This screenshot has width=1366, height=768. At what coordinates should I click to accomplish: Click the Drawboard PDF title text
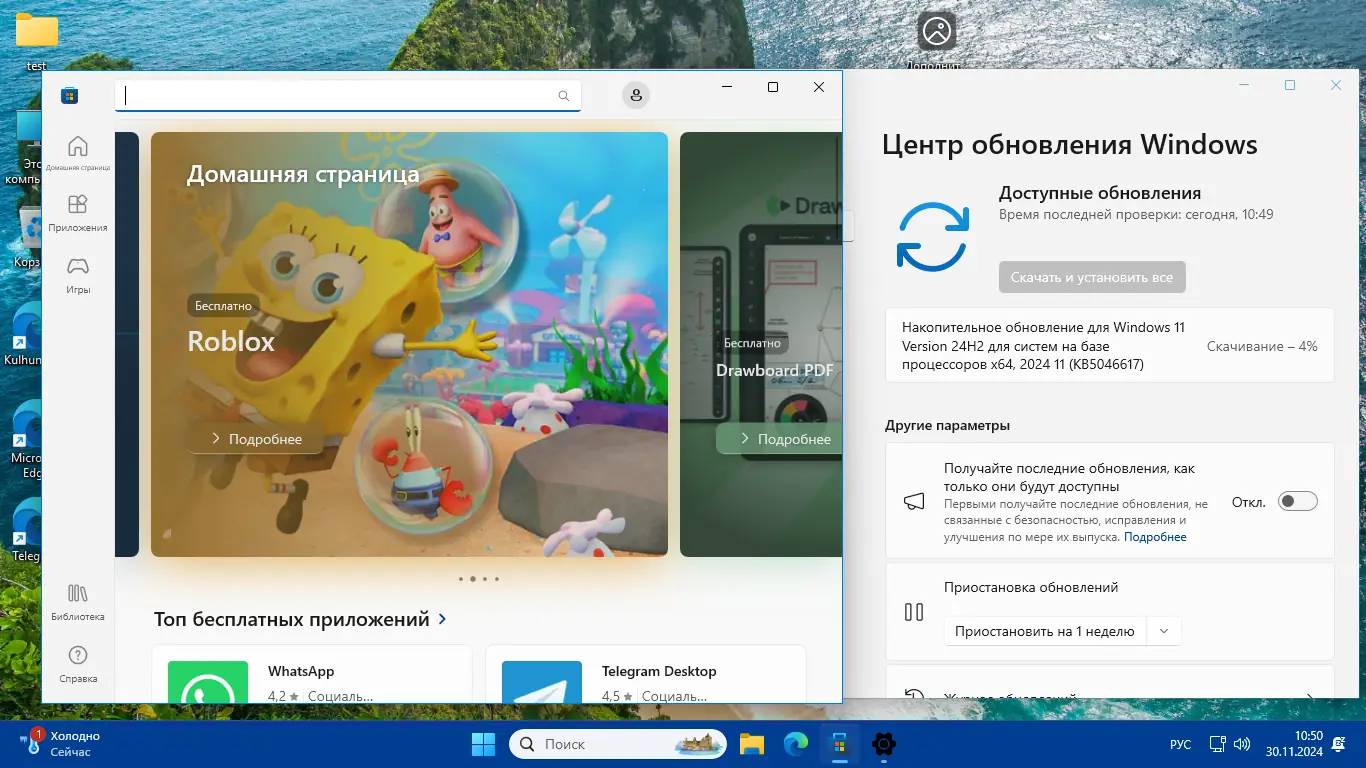coord(775,371)
